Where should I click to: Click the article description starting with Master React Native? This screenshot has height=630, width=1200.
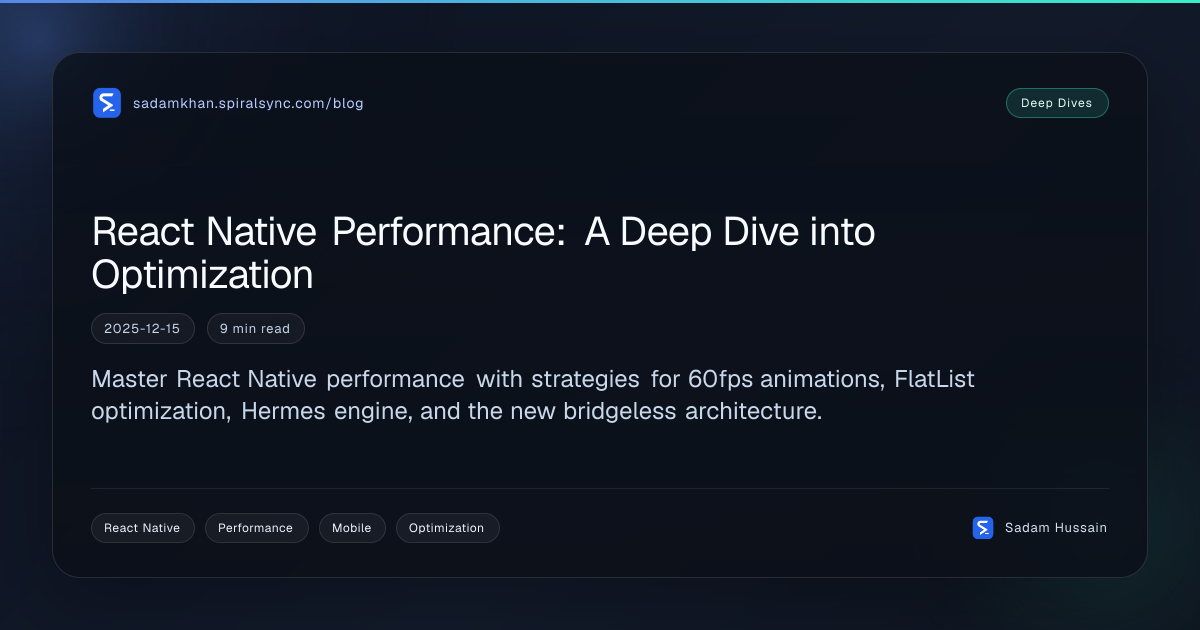tap(533, 395)
